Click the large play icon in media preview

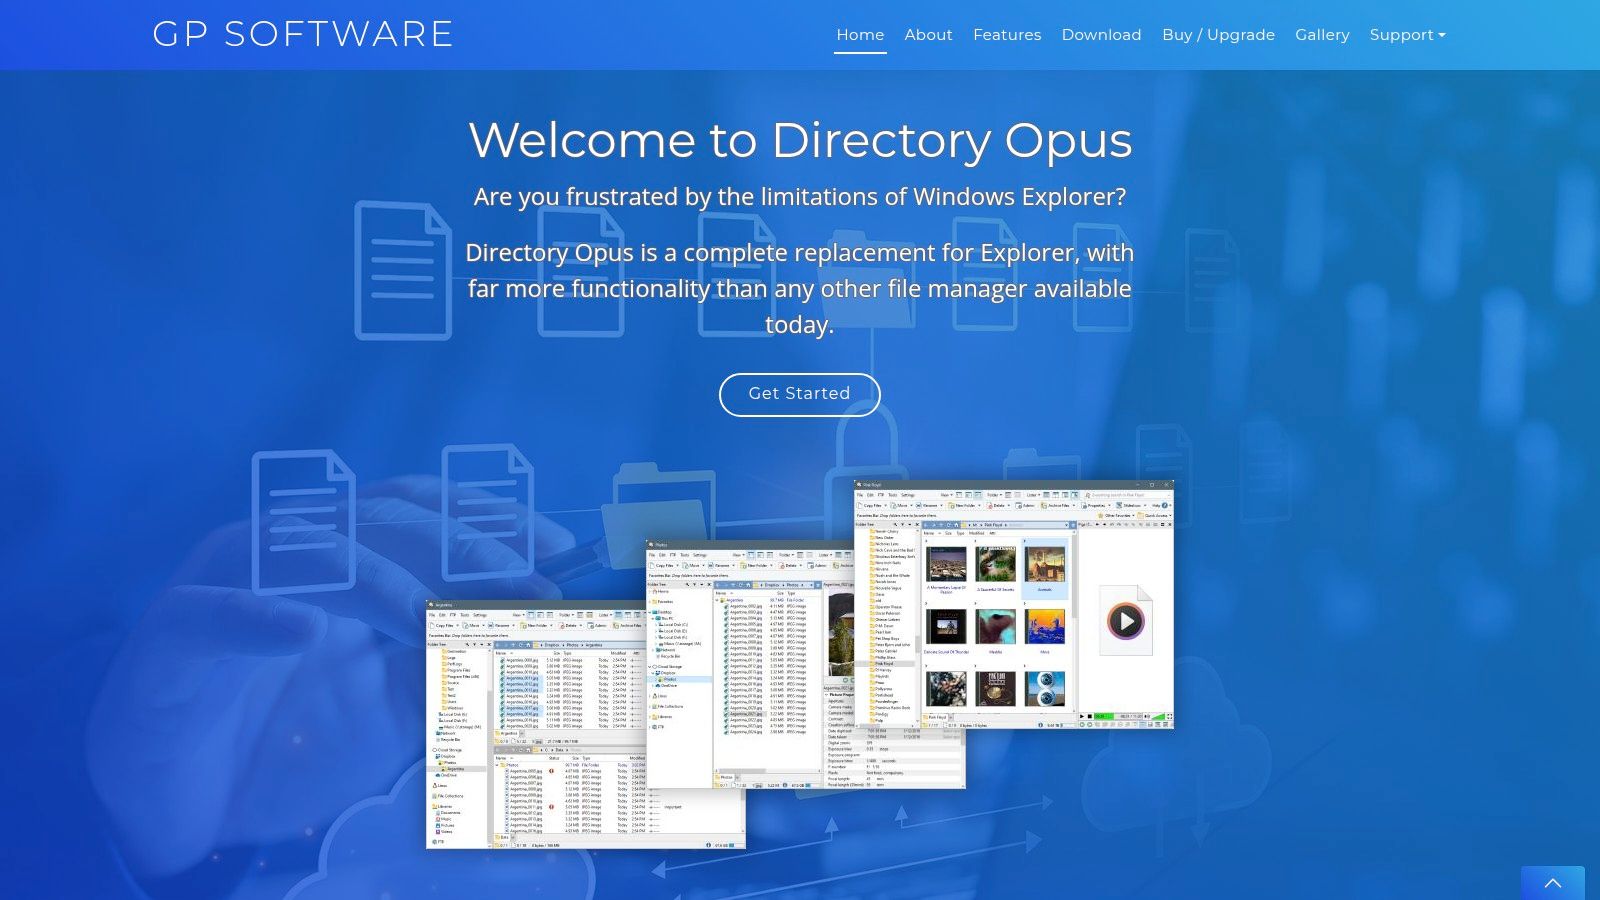click(x=1126, y=621)
